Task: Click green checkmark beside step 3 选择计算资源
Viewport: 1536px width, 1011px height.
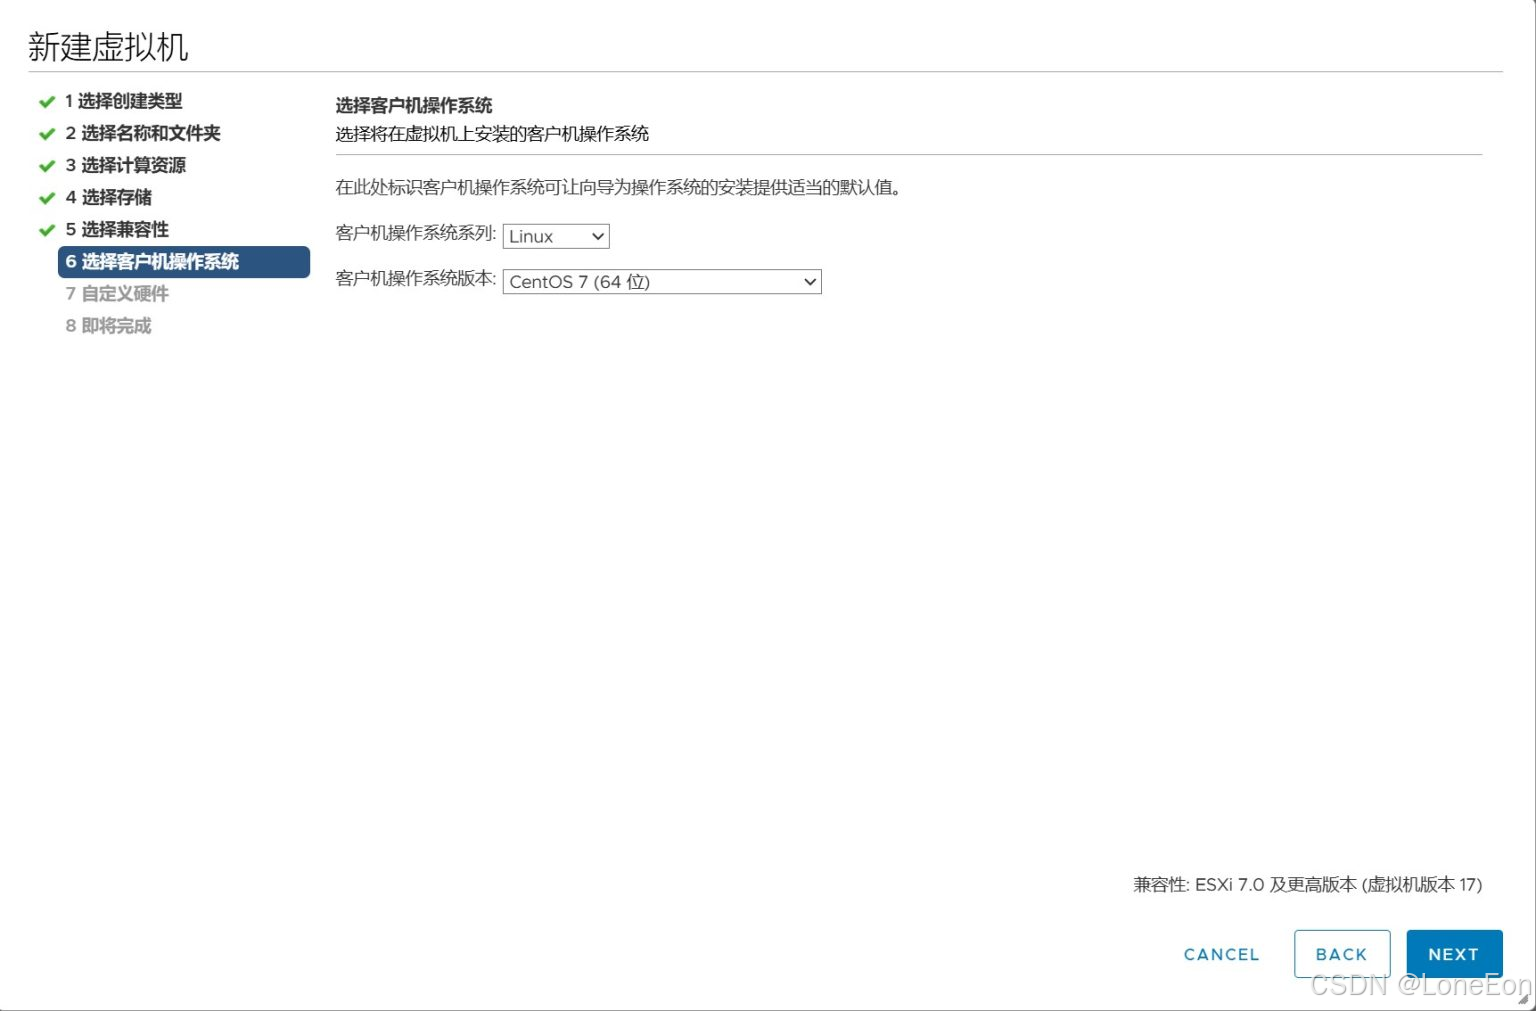Action: [46, 166]
